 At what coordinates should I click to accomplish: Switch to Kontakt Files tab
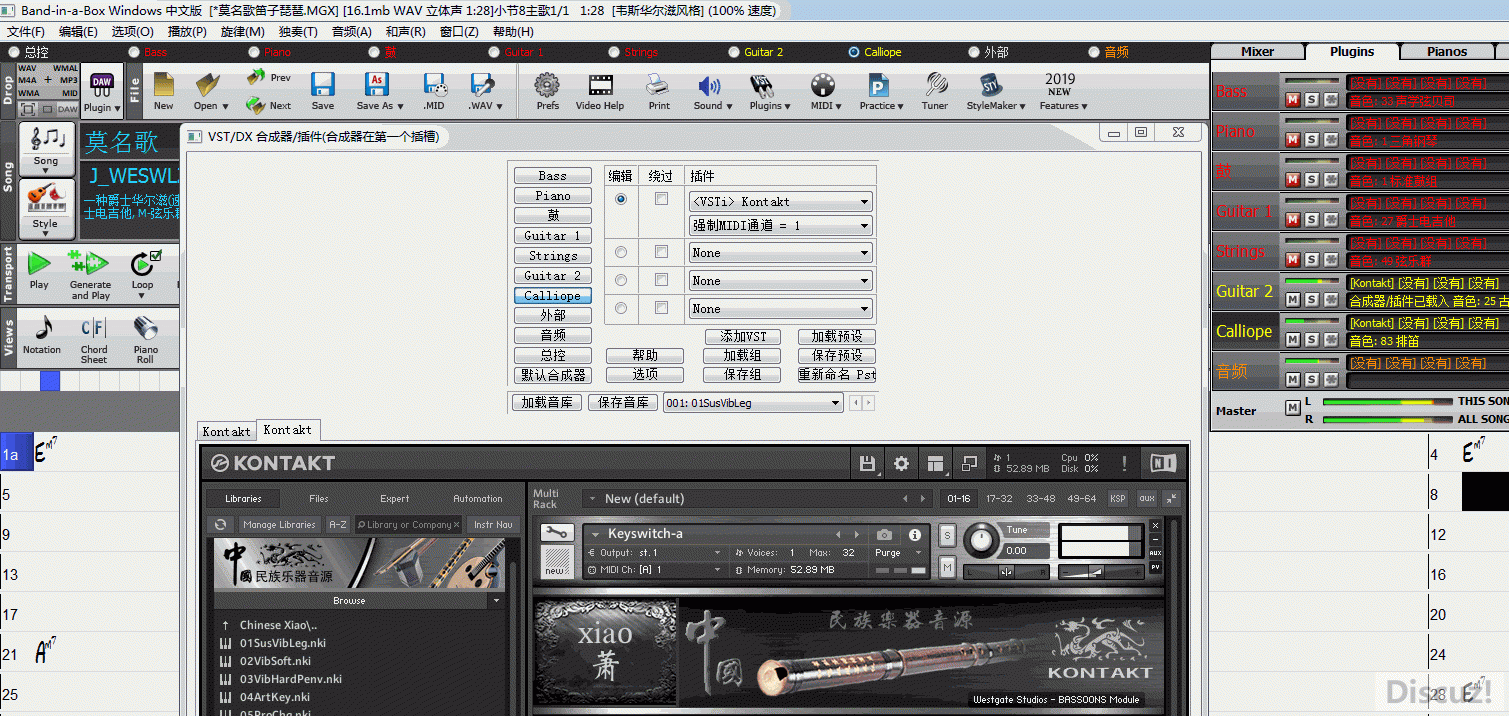click(319, 498)
